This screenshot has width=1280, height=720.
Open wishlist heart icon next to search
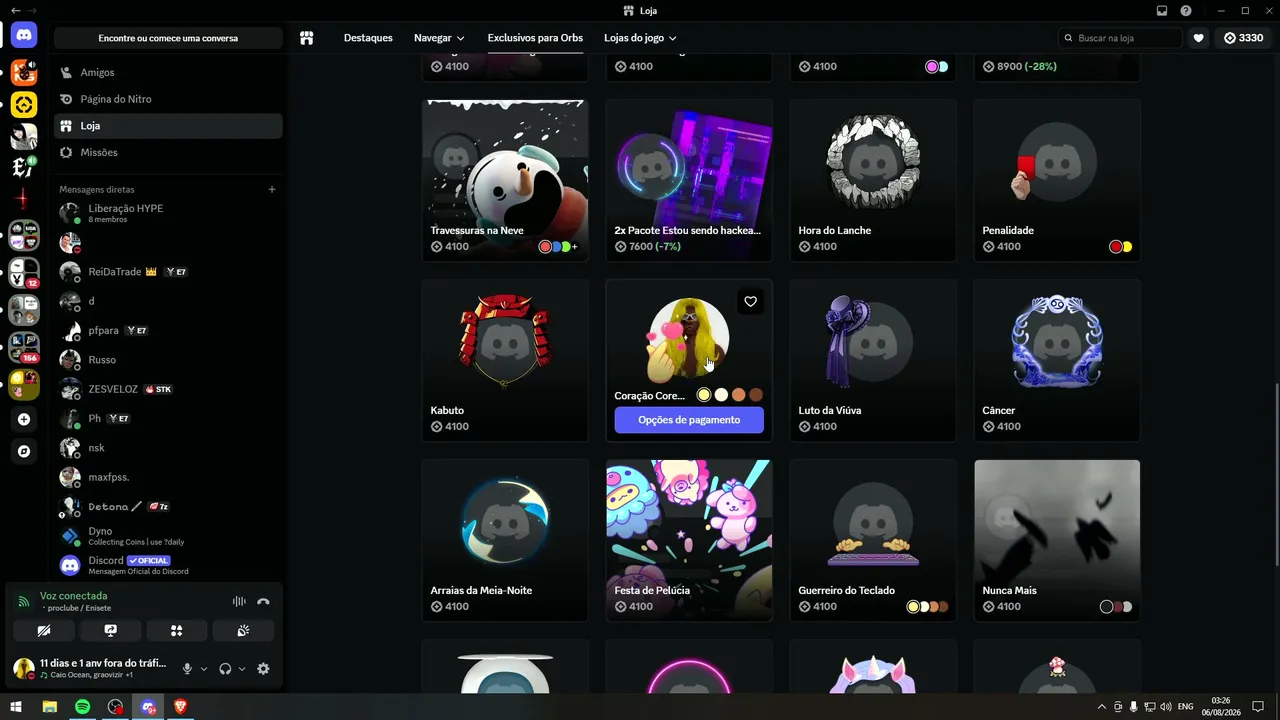click(1199, 38)
